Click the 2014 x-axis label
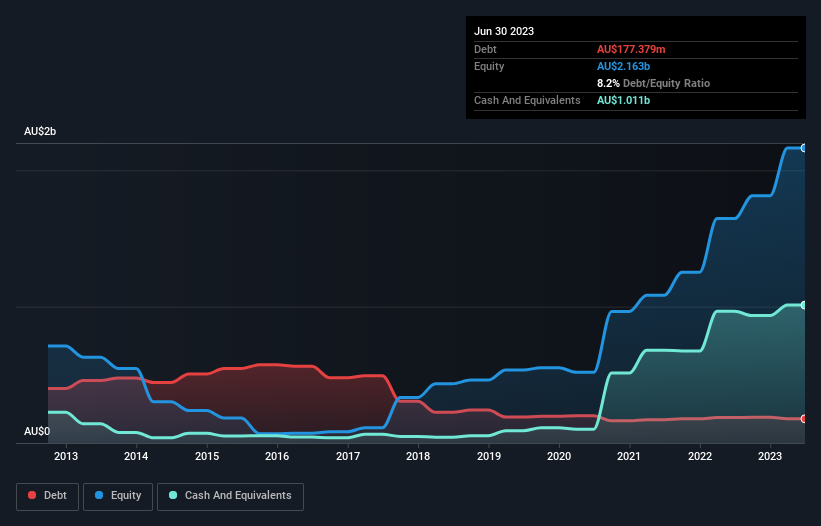 click(136, 456)
